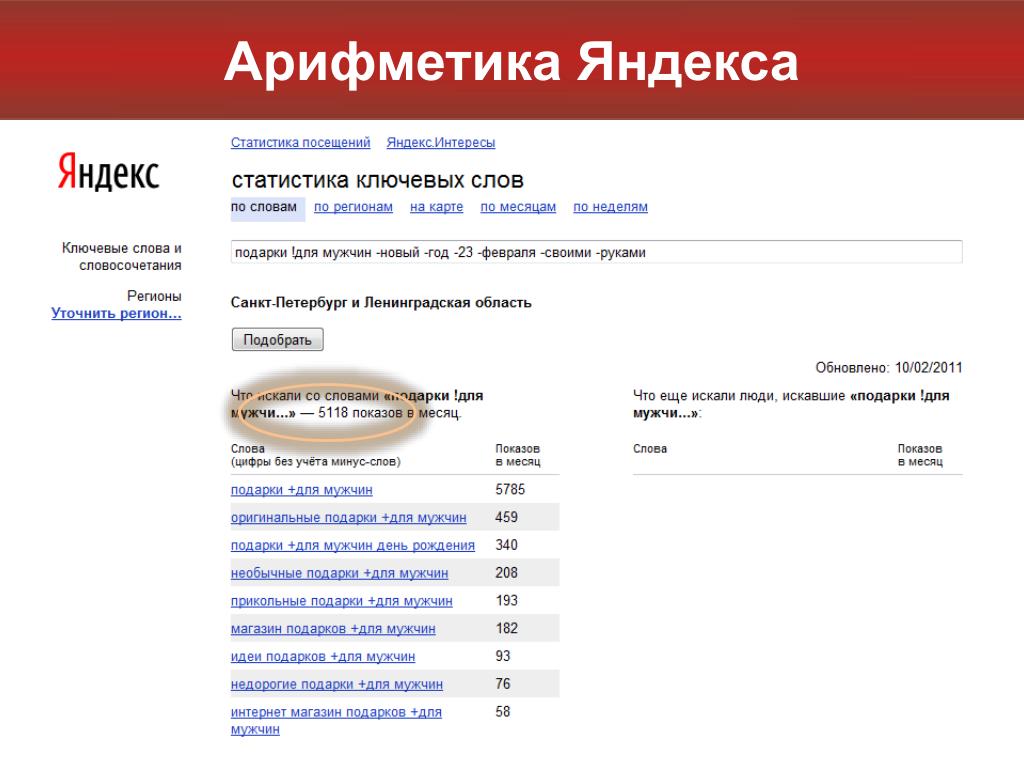Click the Что еще искали люди heading
1024x768 pixels.
pyautogui.click(x=791, y=404)
